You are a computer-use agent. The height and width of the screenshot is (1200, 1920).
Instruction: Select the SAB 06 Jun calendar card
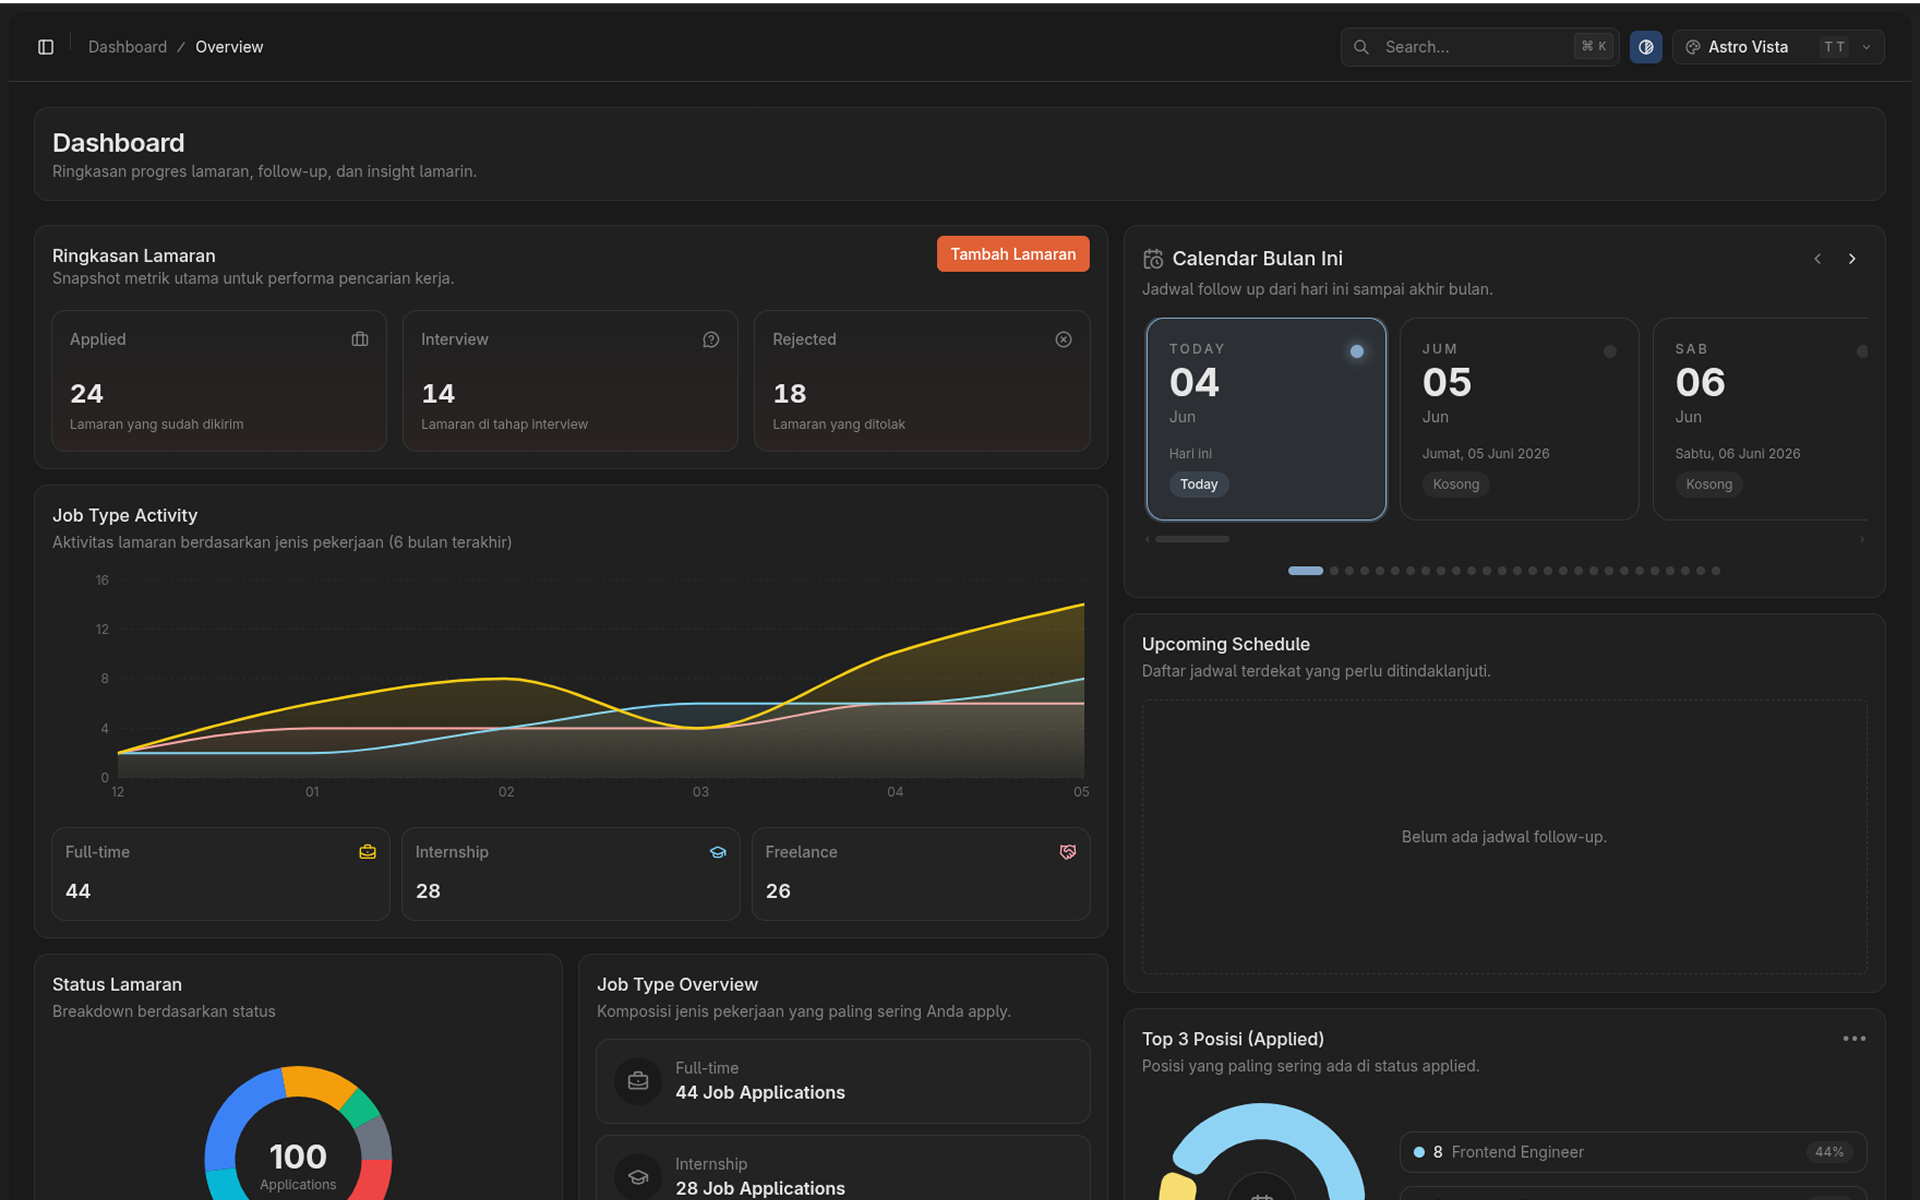(x=1761, y=419)
